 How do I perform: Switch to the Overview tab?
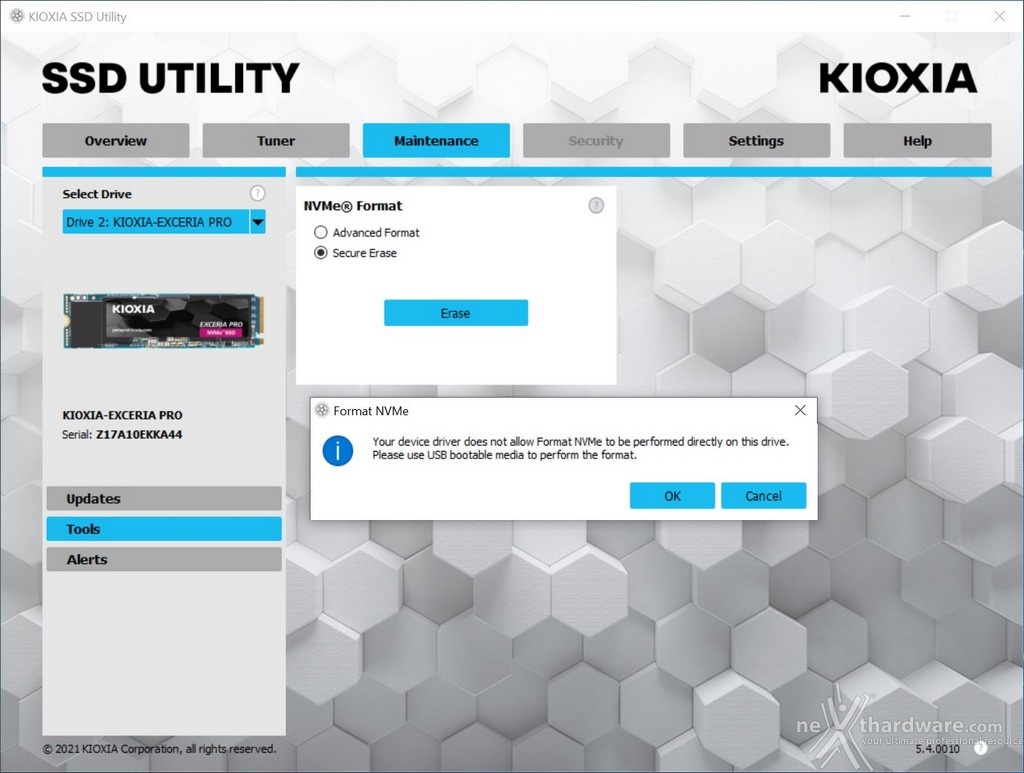[x=116, y=140]
